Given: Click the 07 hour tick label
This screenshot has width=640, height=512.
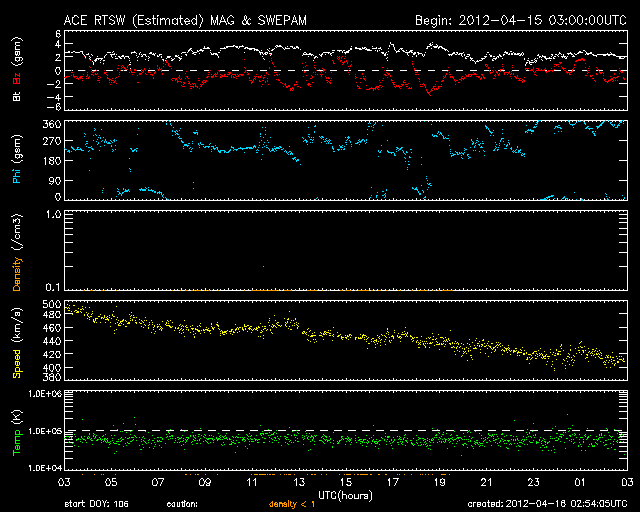Looking at the screenshot, I should click(156, 482).
